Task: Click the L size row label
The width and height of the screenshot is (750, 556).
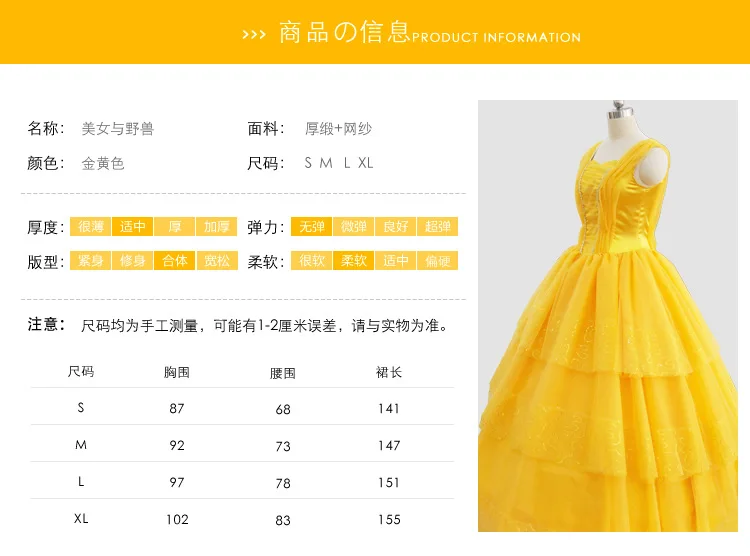Action: pyautogui.click(x=81, y=481)
